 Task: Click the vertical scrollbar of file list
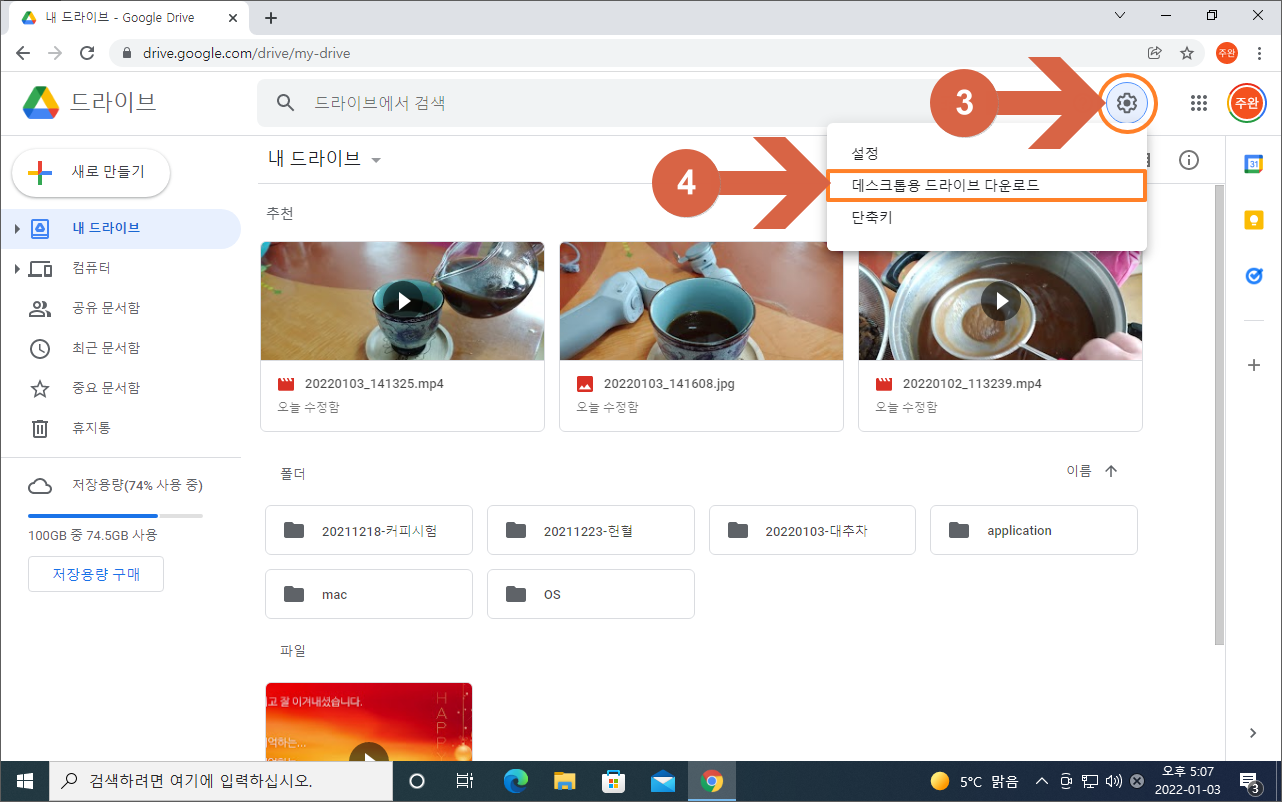click(1218, 413)
